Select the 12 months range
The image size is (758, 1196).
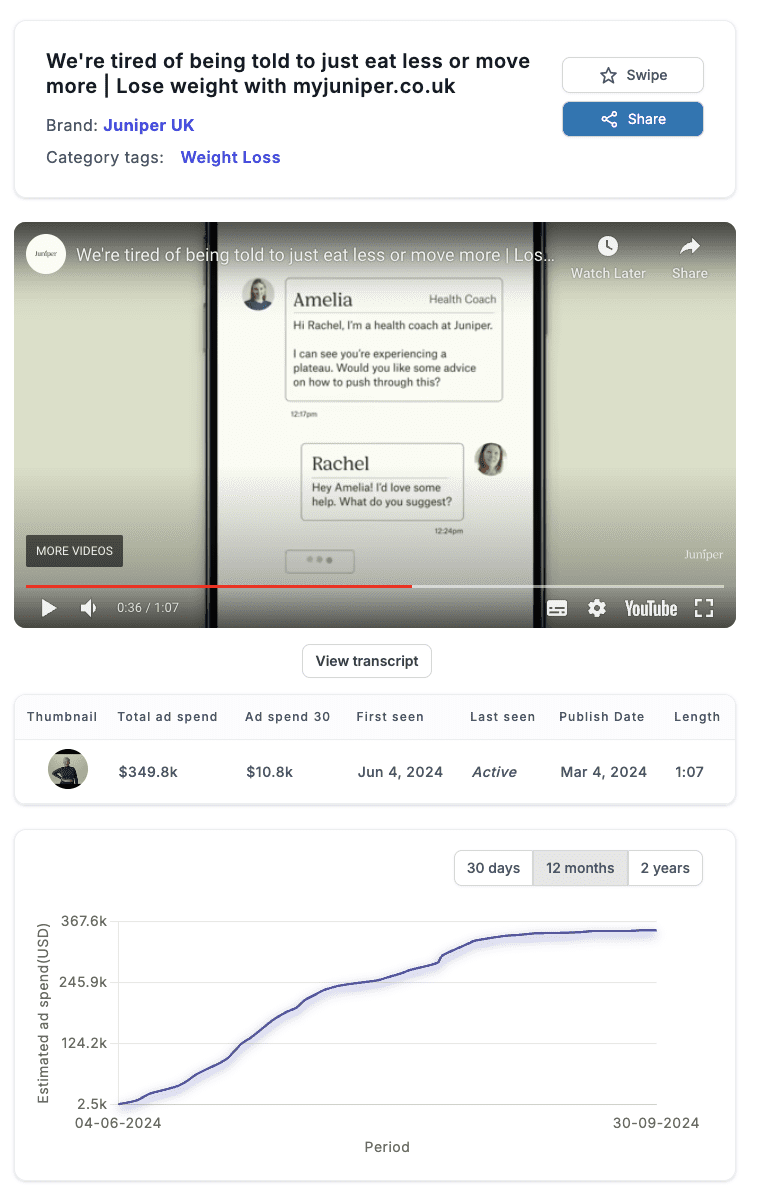[x=580, y=868]
